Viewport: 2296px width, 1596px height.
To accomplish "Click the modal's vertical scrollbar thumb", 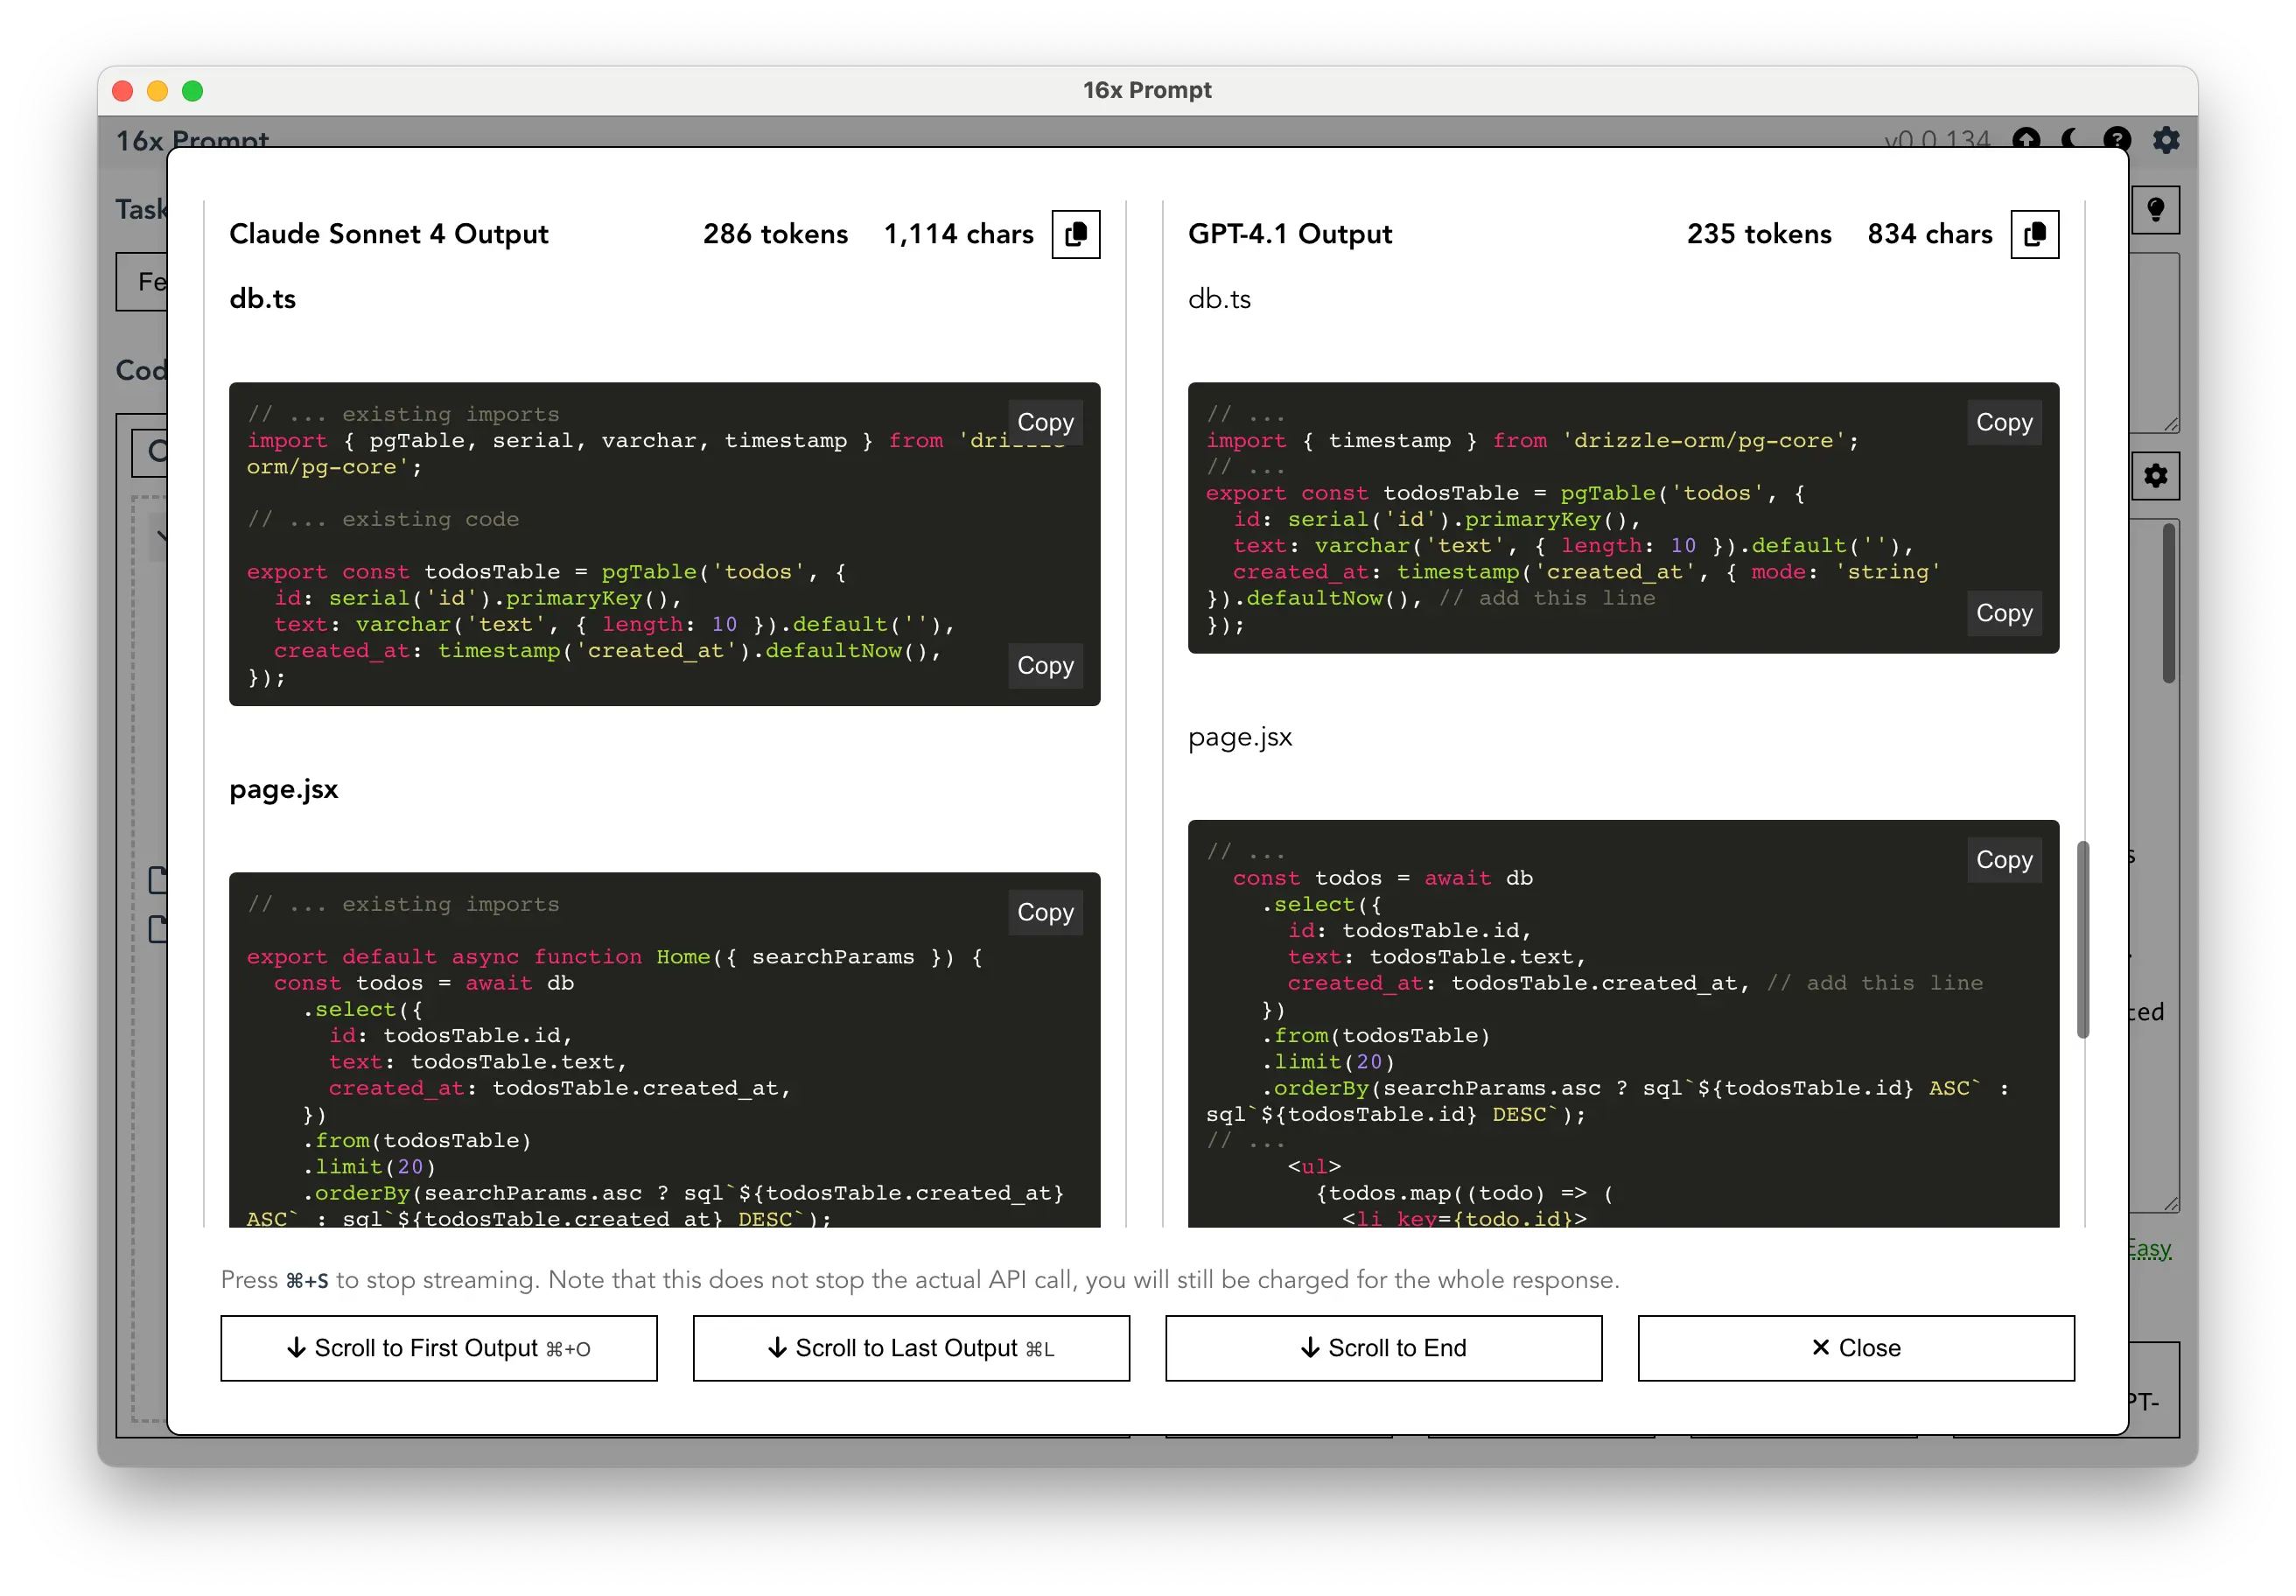I will click(2083, 939).
